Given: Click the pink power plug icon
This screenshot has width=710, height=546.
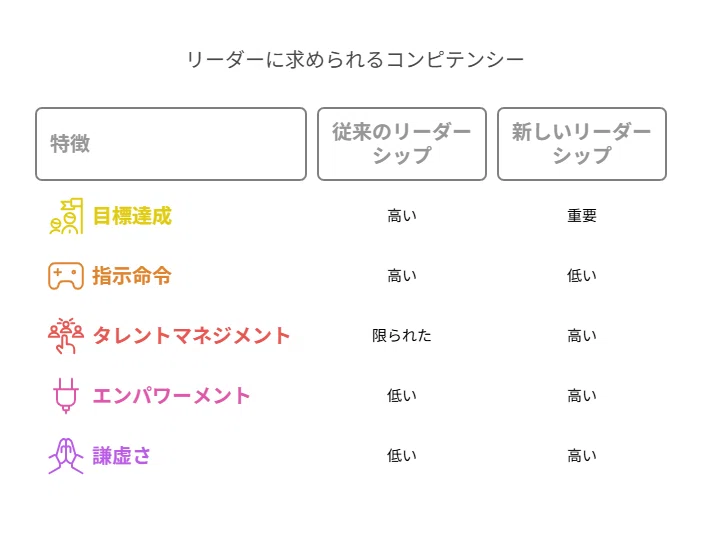Looking at the screenshot, I should click(x=66, y=396).
